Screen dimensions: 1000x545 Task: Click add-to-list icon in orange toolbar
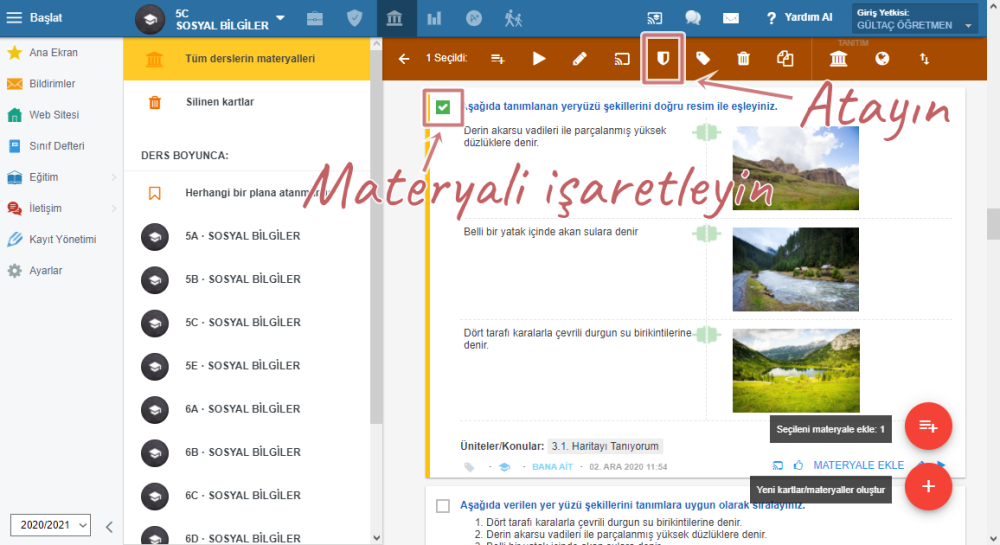tap(498, 59)
